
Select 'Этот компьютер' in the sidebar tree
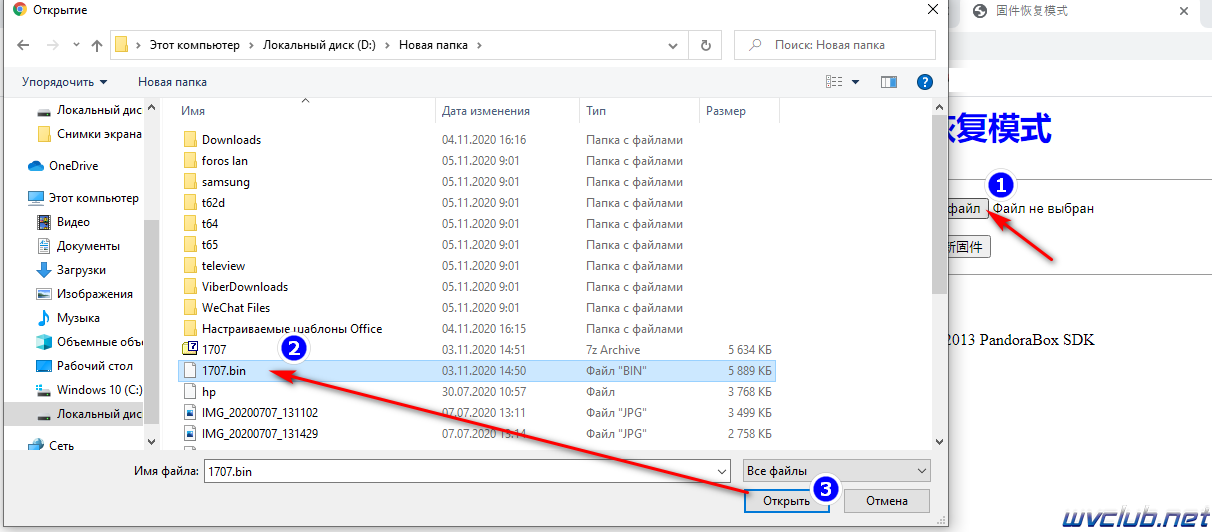point(96,199)
